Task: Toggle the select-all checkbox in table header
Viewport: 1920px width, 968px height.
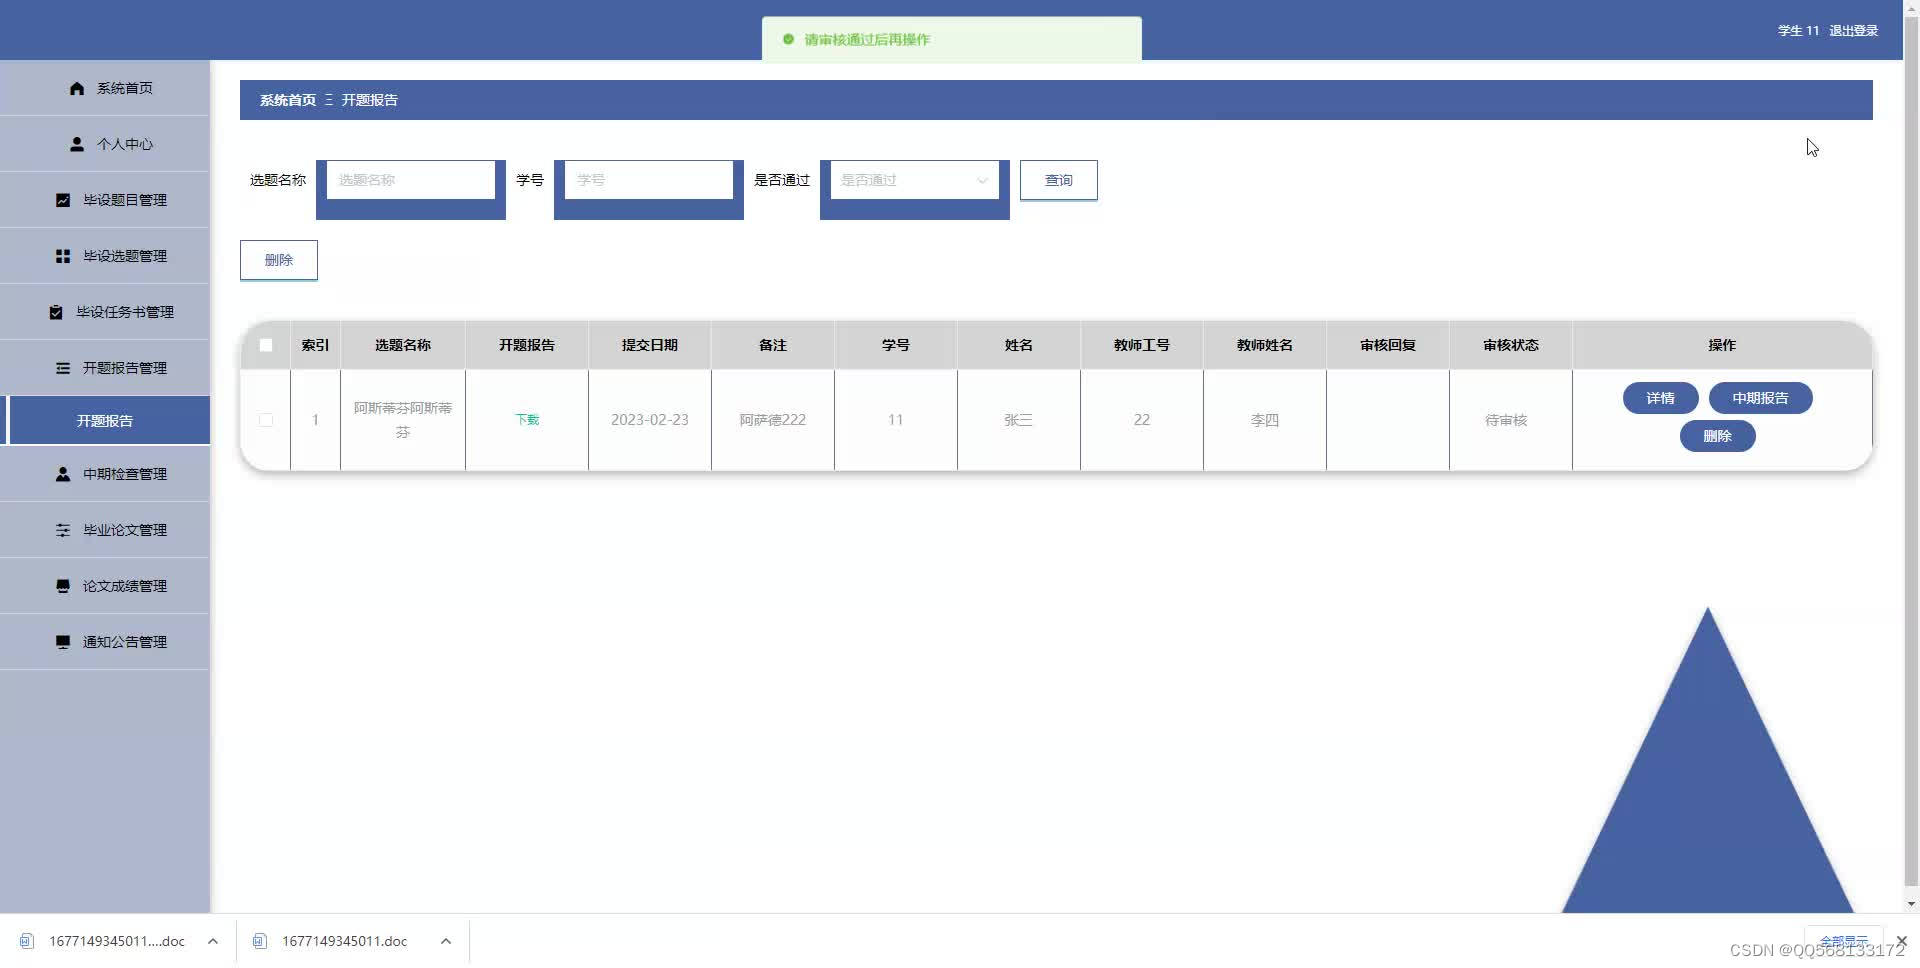Action: (x=266, y=345)
